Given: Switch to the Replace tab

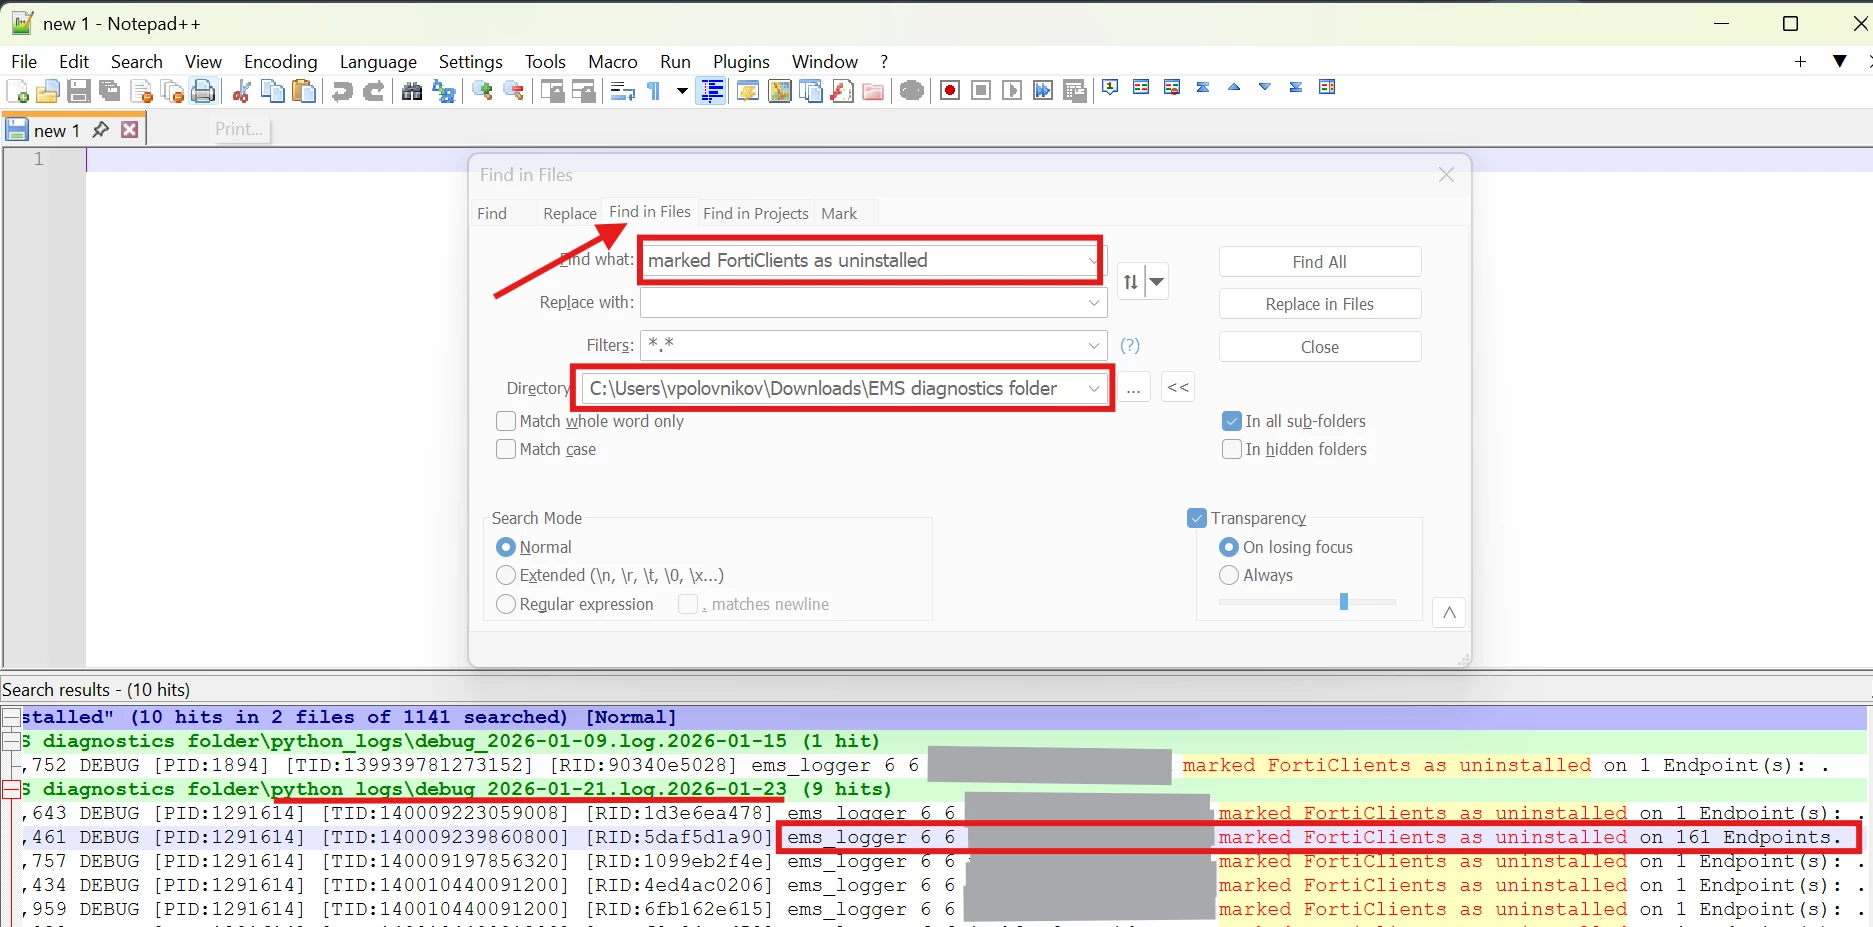Looking at the screenshot, I should point(570,213).
